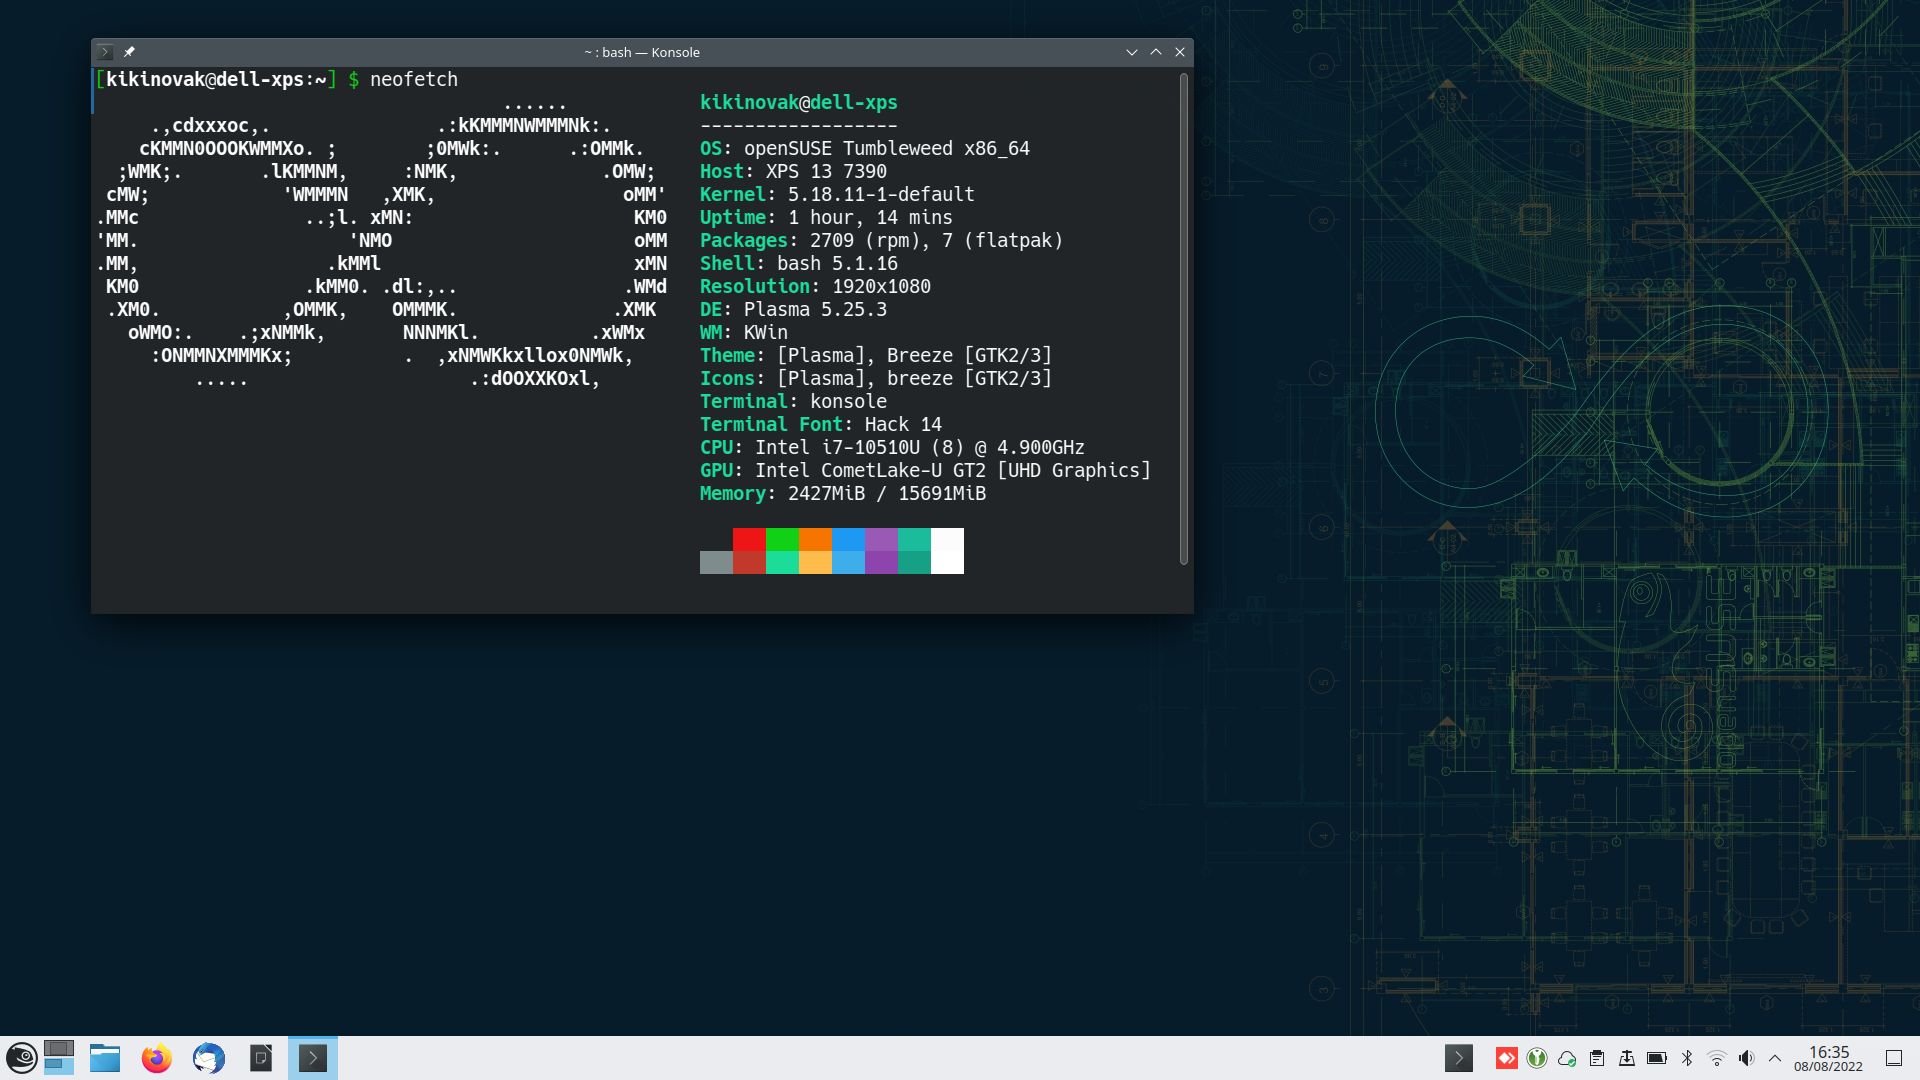The width and height of the screenshot is (1920, 1080).
Task: Open the clock showing 16:35
Action: pyautogui.click(x=1828, y=1058)
